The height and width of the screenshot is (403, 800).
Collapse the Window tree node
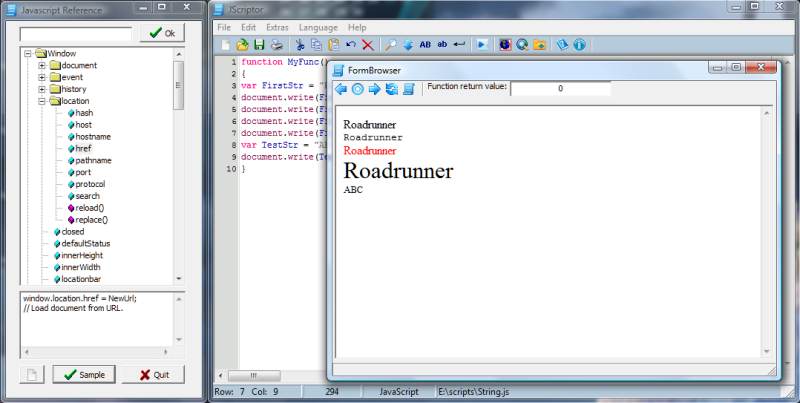tap(28, 54)
